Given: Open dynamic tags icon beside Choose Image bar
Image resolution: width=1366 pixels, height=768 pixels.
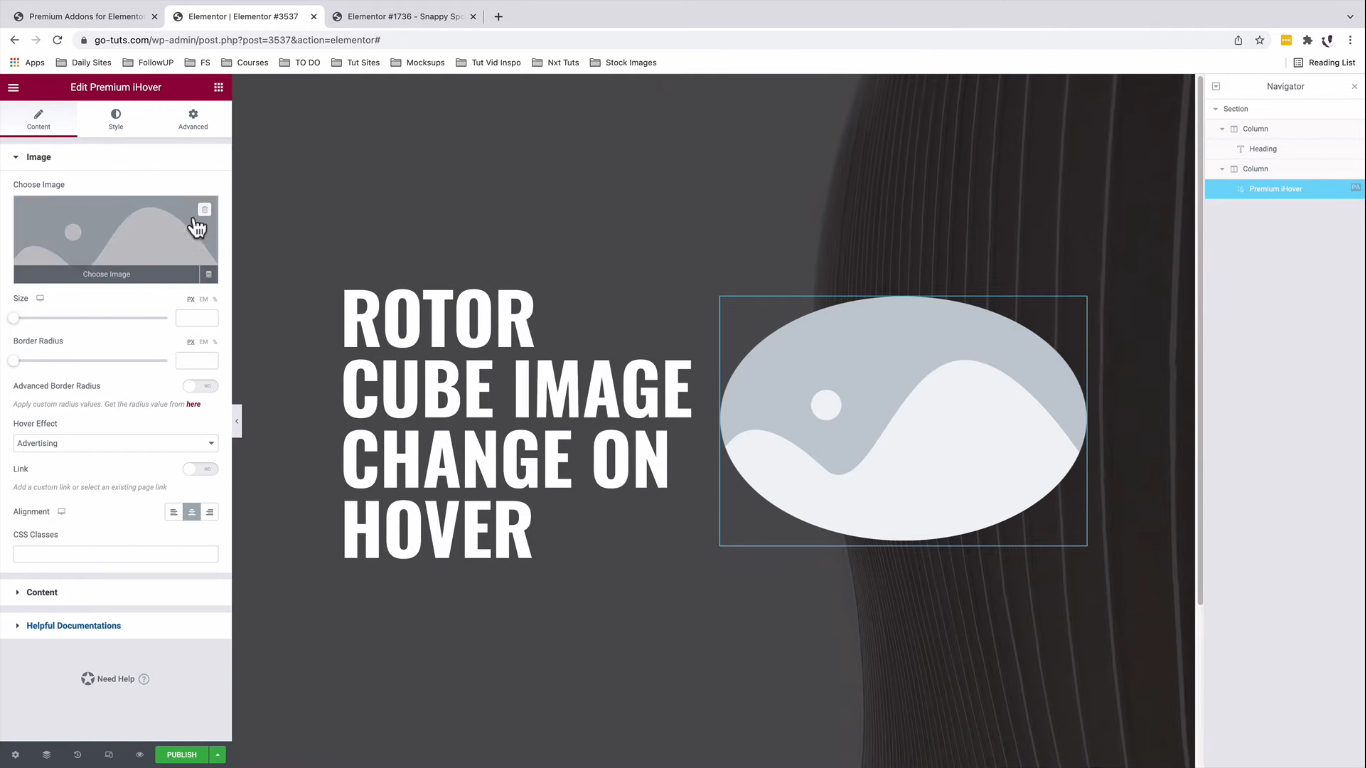Looking at the screenshot, I should coord(209,274).
